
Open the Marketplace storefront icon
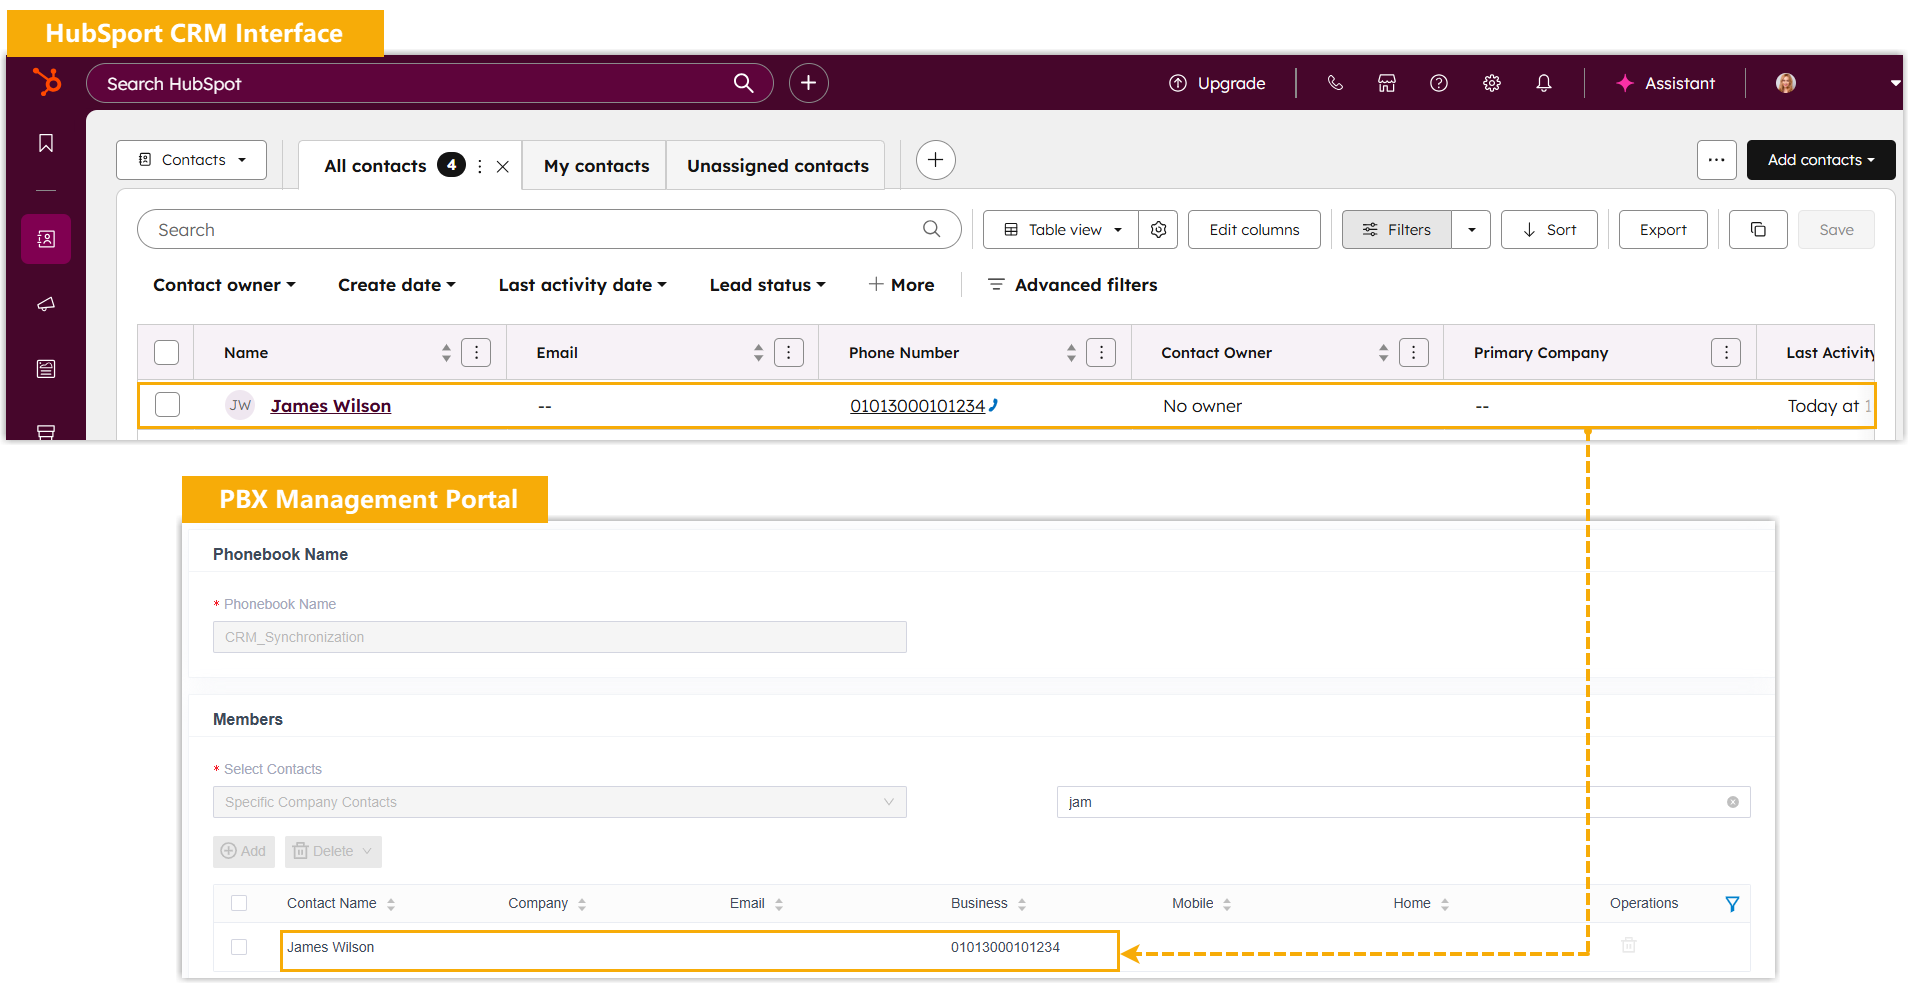tap(1387, 83)
